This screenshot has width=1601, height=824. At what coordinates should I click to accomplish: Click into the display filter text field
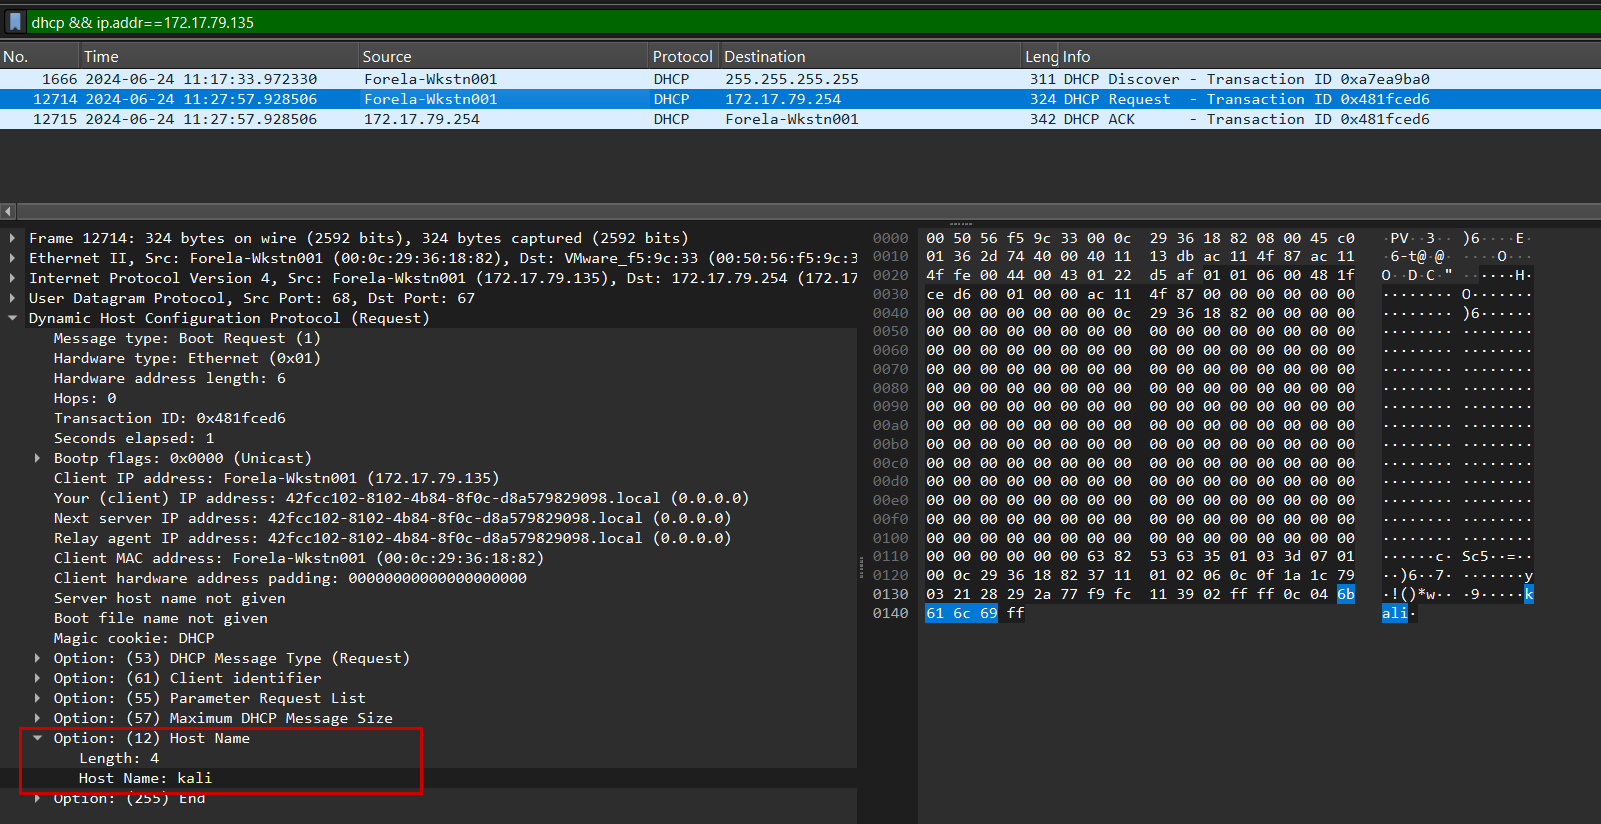click(800, 22)
